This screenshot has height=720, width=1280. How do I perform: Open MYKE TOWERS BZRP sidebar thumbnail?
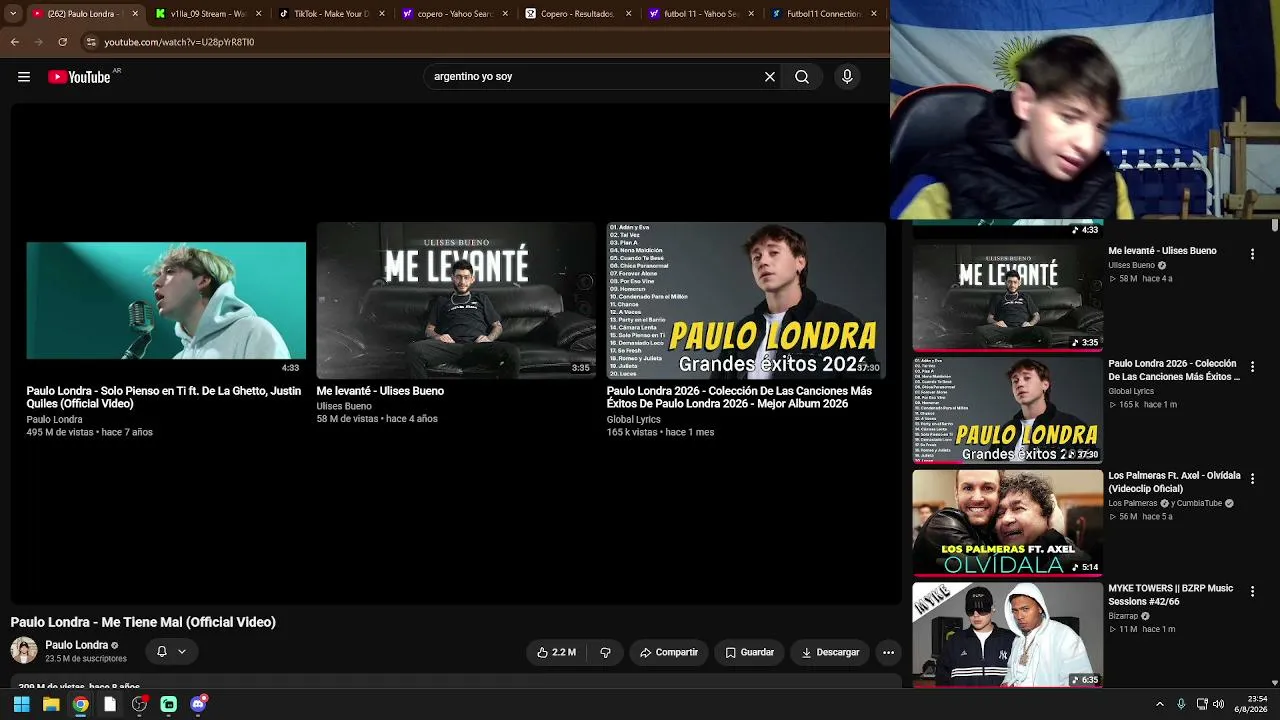[x=1008, y=635]
